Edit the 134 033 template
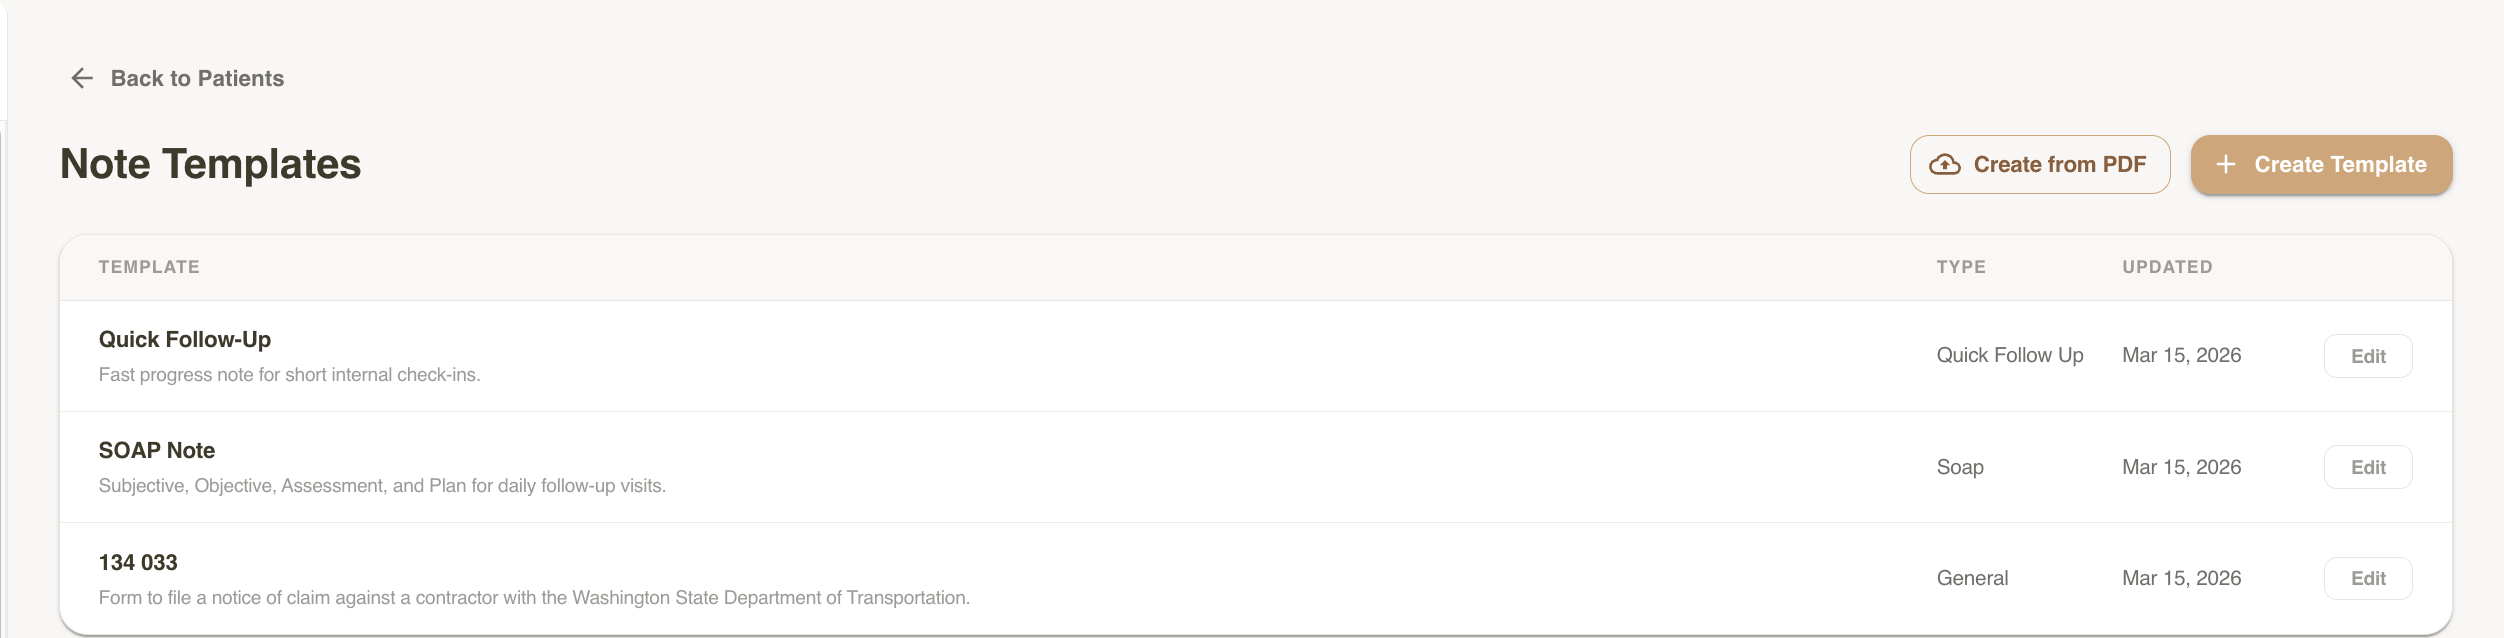This screenshot has width=2504, height=638. tap(2367, 578)
